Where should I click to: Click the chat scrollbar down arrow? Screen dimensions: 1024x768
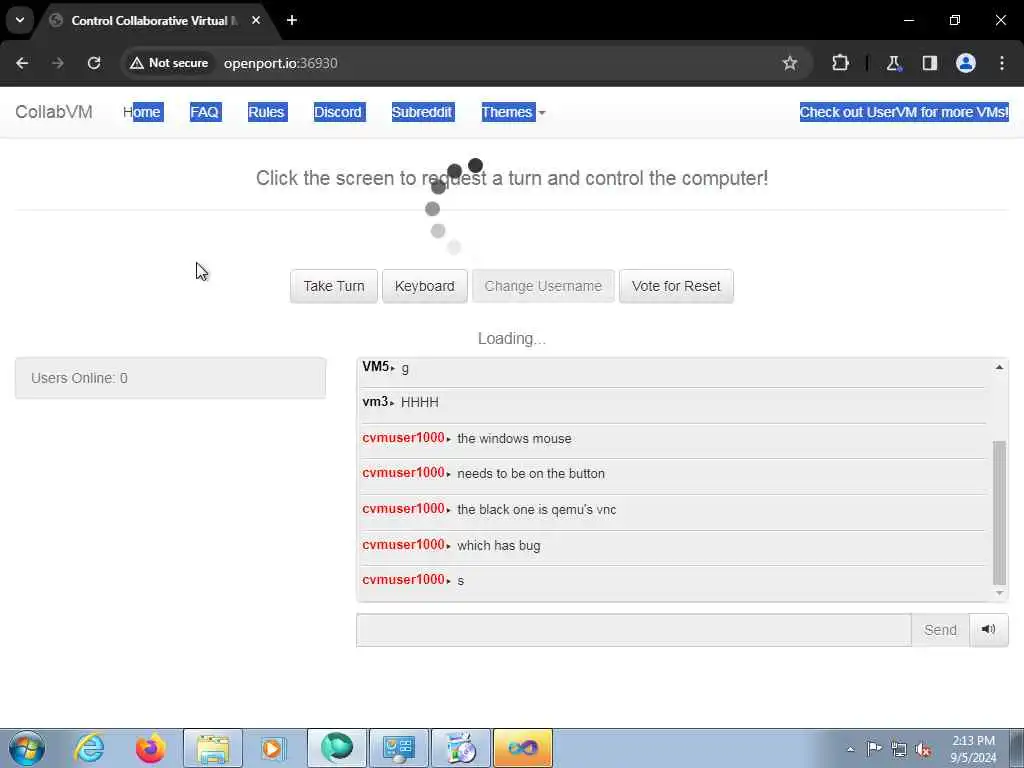999,593
